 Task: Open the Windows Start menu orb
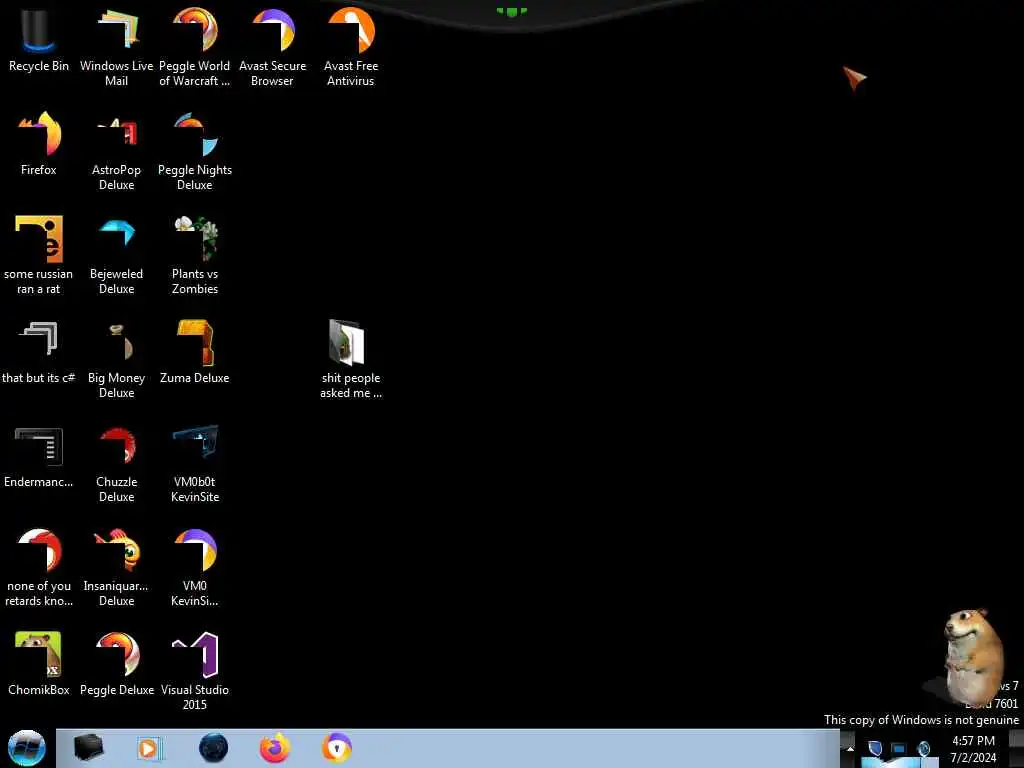pos(27,748)
